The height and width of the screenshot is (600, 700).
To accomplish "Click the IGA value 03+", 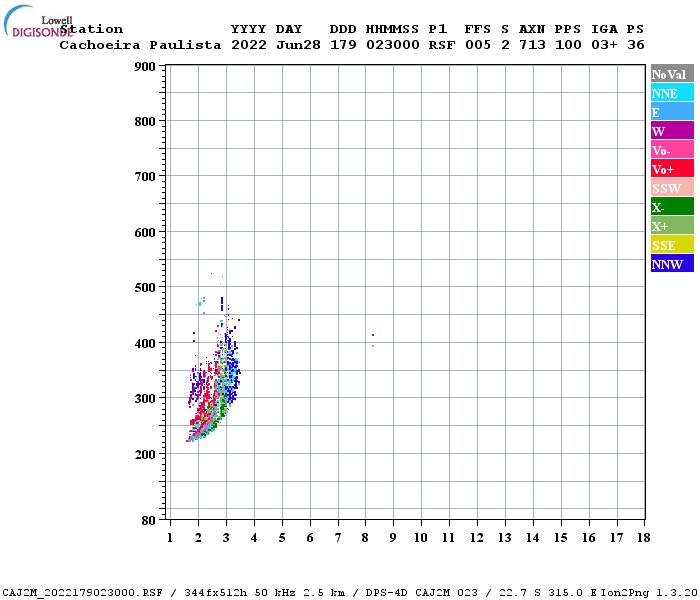I will (x=604, y=45).
